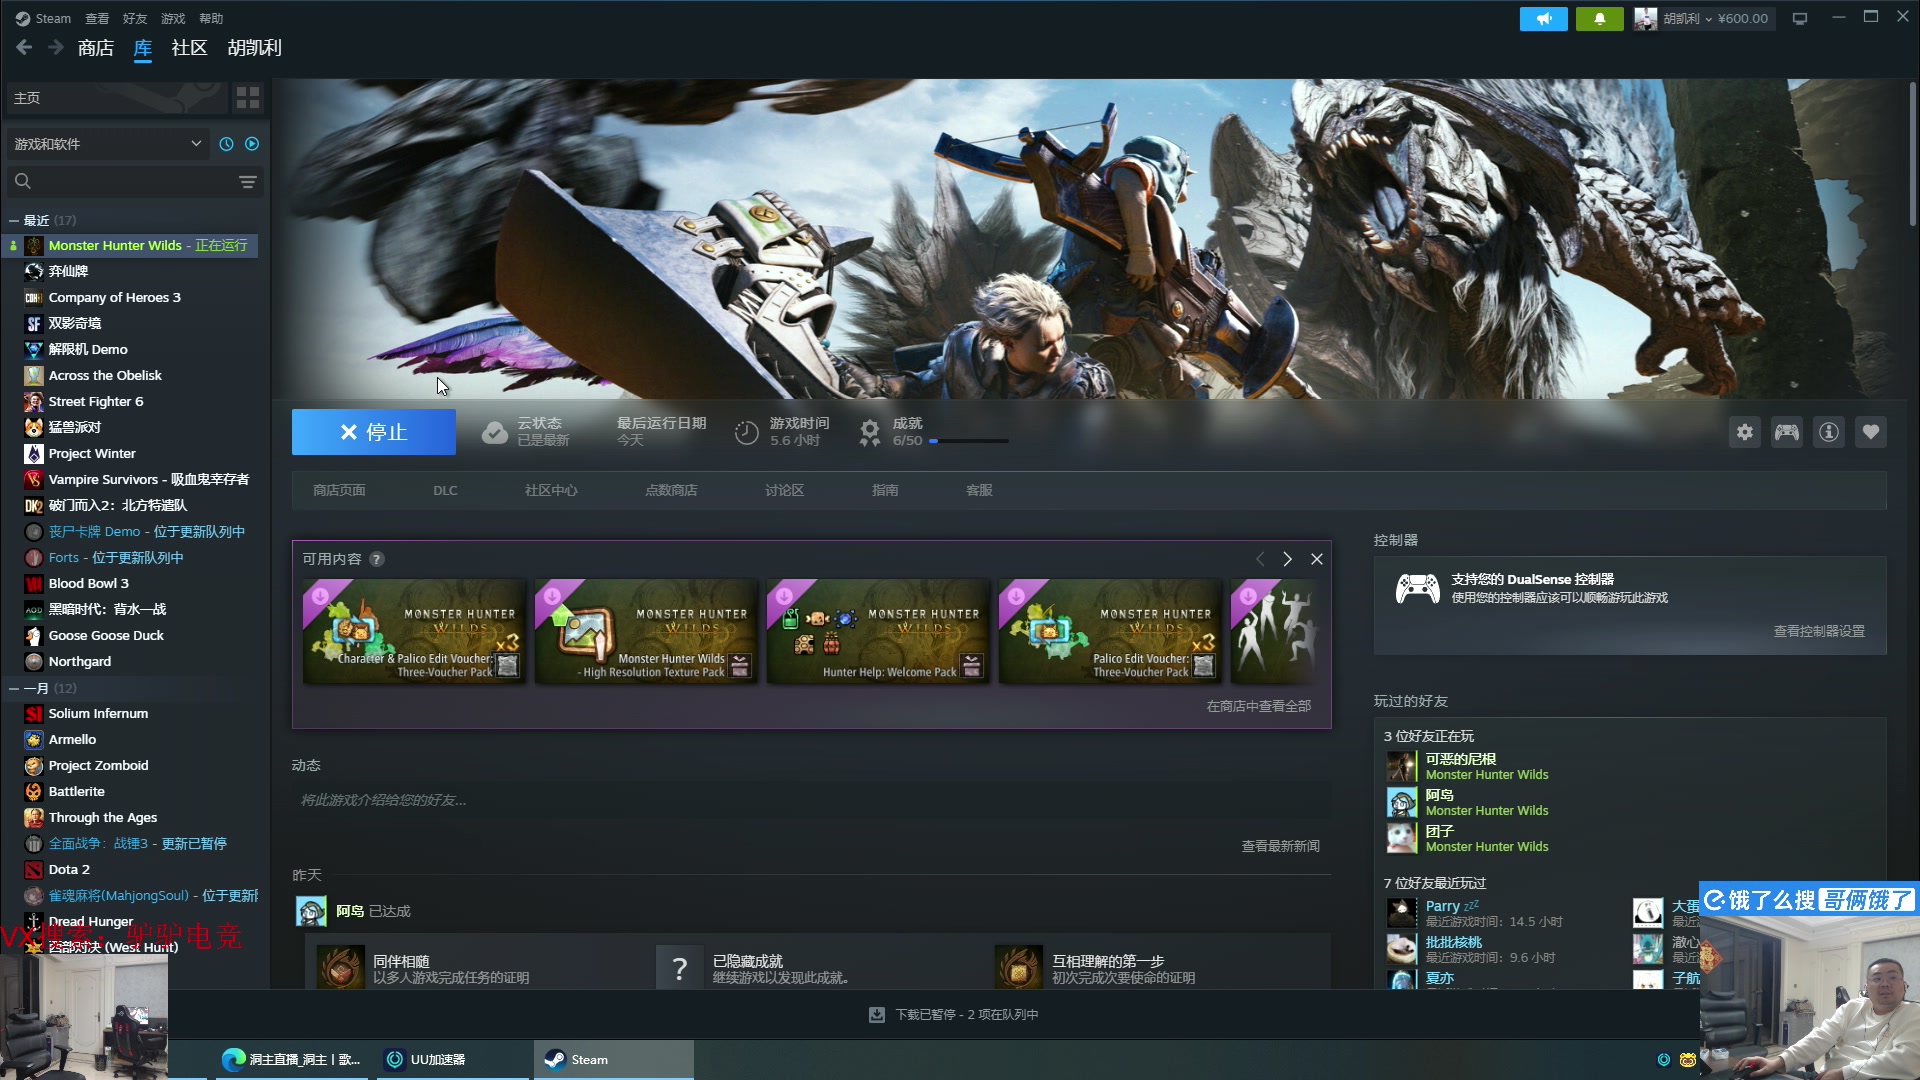Open achievements trophy icon
The image size is (1920, 1080).
[x=870, y=432]
